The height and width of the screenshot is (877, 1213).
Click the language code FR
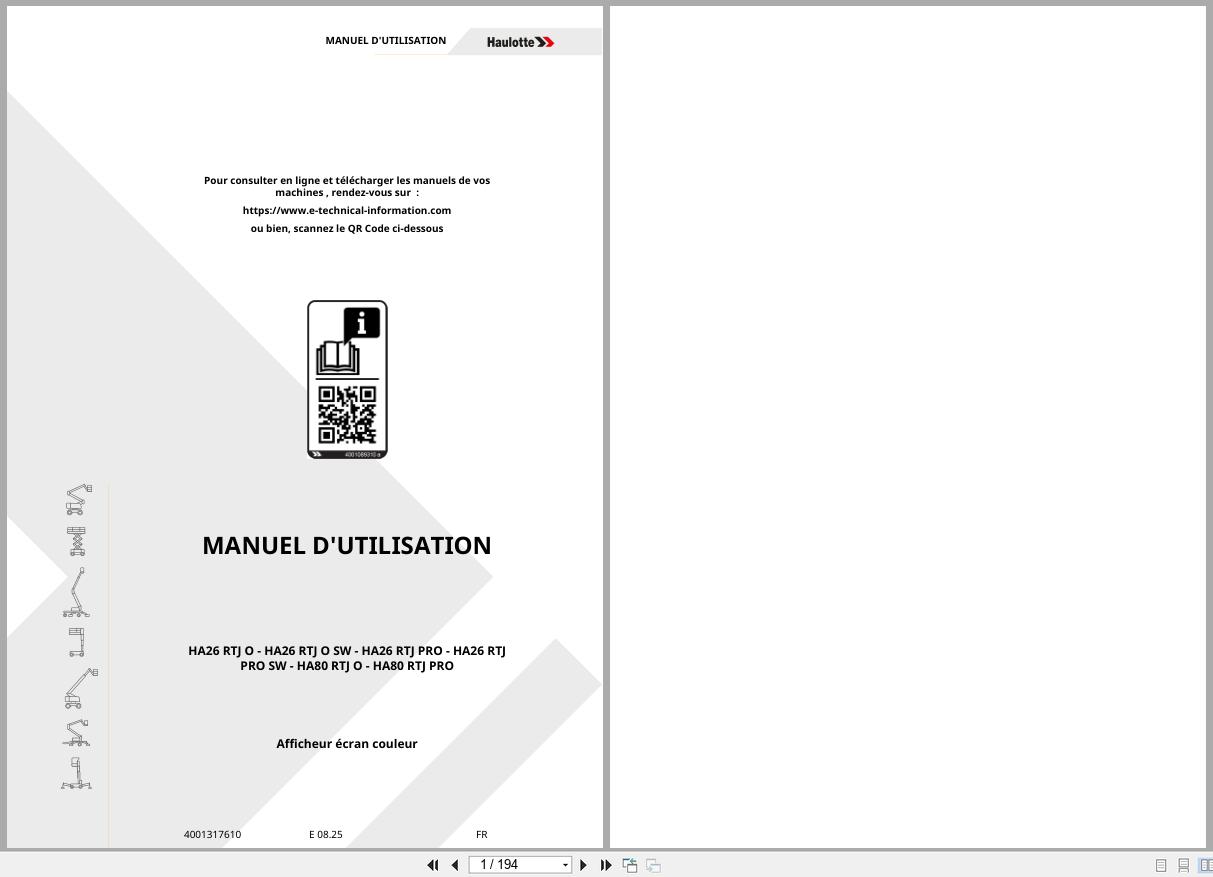pos(482,834)
